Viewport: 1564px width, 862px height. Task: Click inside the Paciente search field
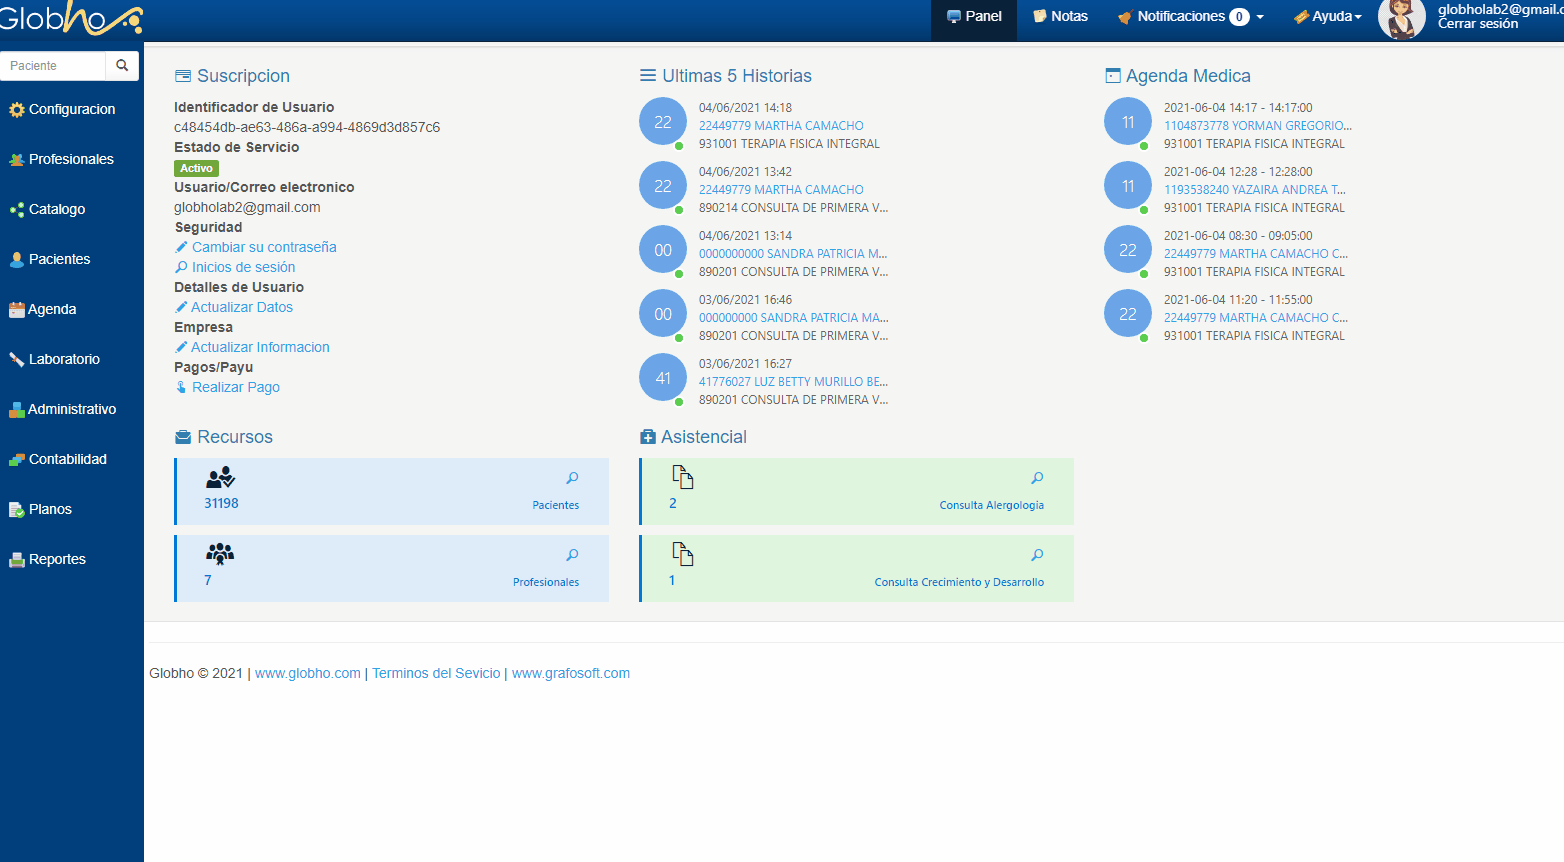click(53, 65)
